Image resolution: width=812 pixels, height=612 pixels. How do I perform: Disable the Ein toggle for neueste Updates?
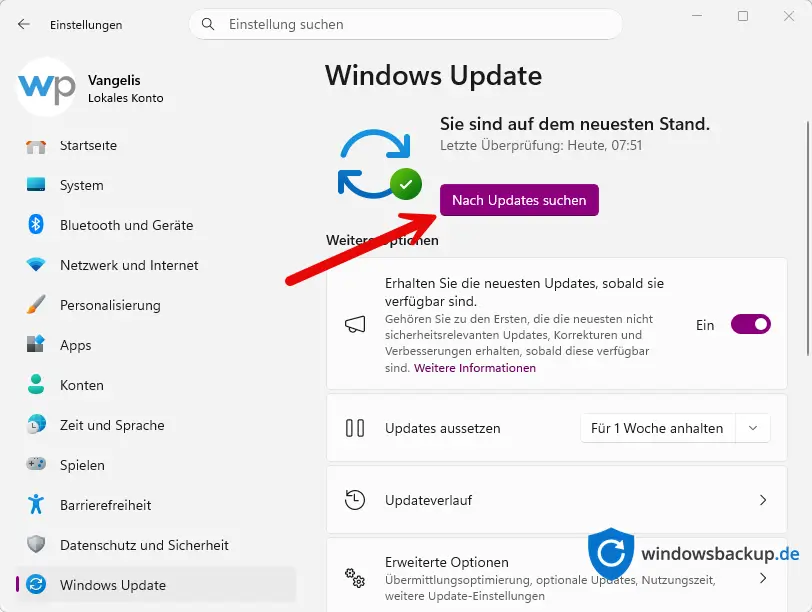pyautogui.click(x=749, y=324)
